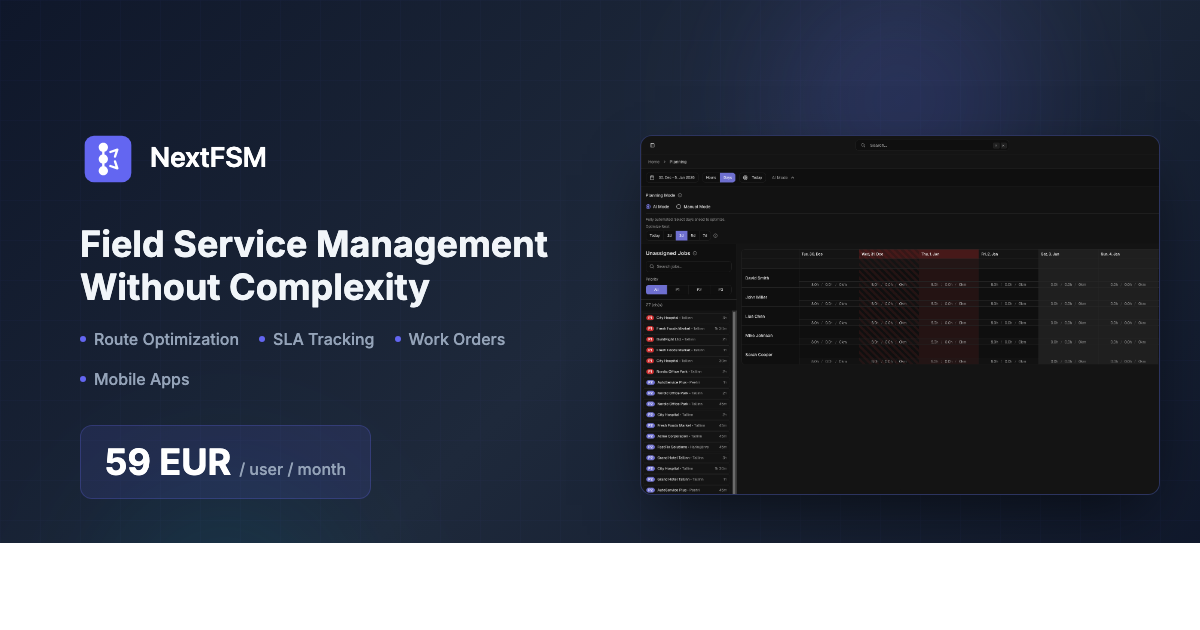Click the 59 EUR per user price box
Image resolution: width=1200 pixels, height=630 pixels.
225,462
